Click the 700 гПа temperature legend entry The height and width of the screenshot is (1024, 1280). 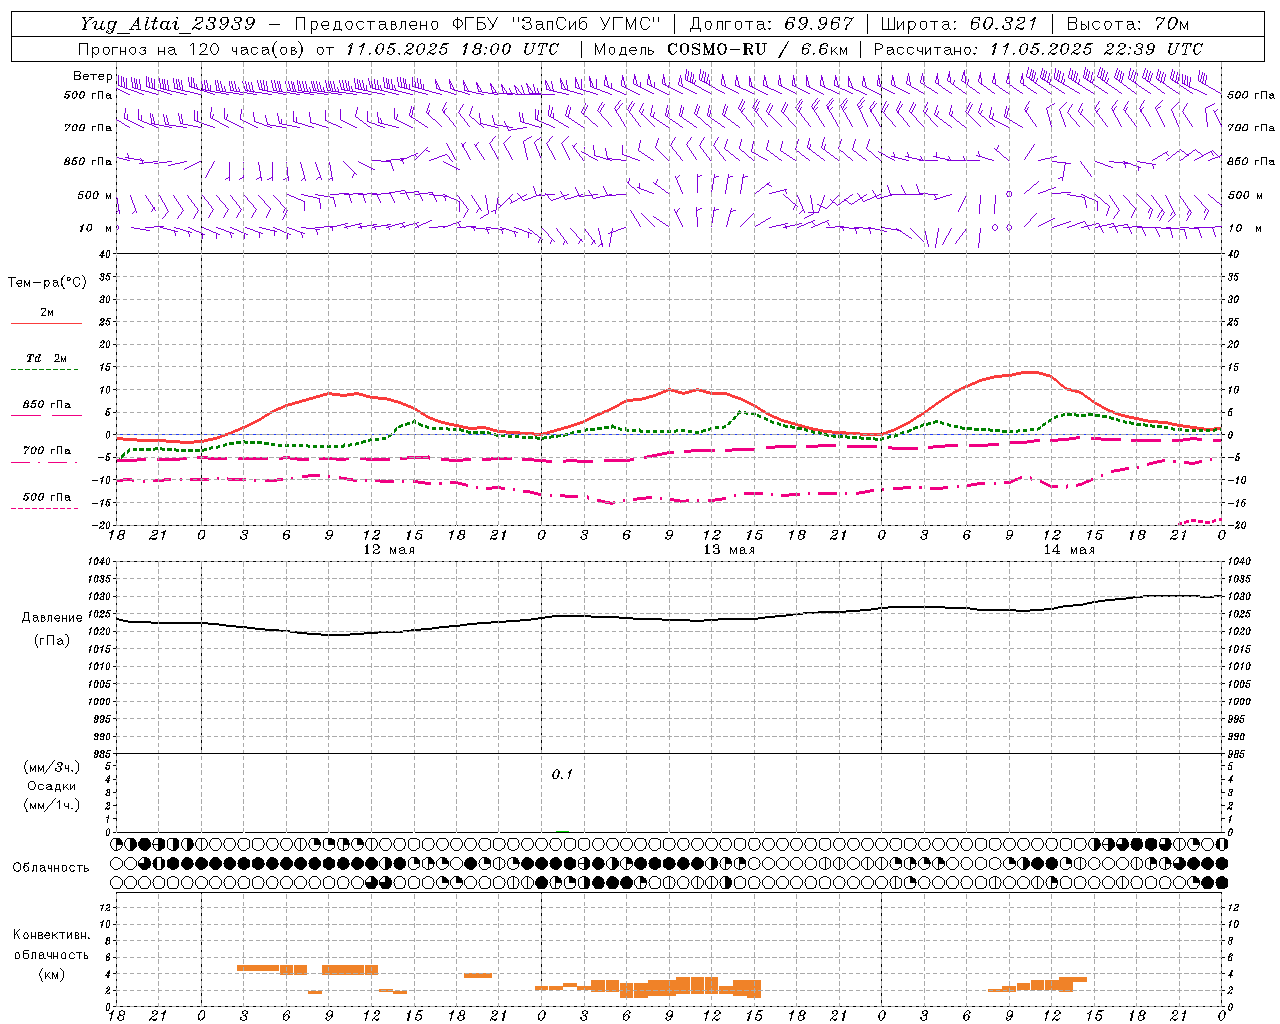pyautogui.click(x=46, y=451)
